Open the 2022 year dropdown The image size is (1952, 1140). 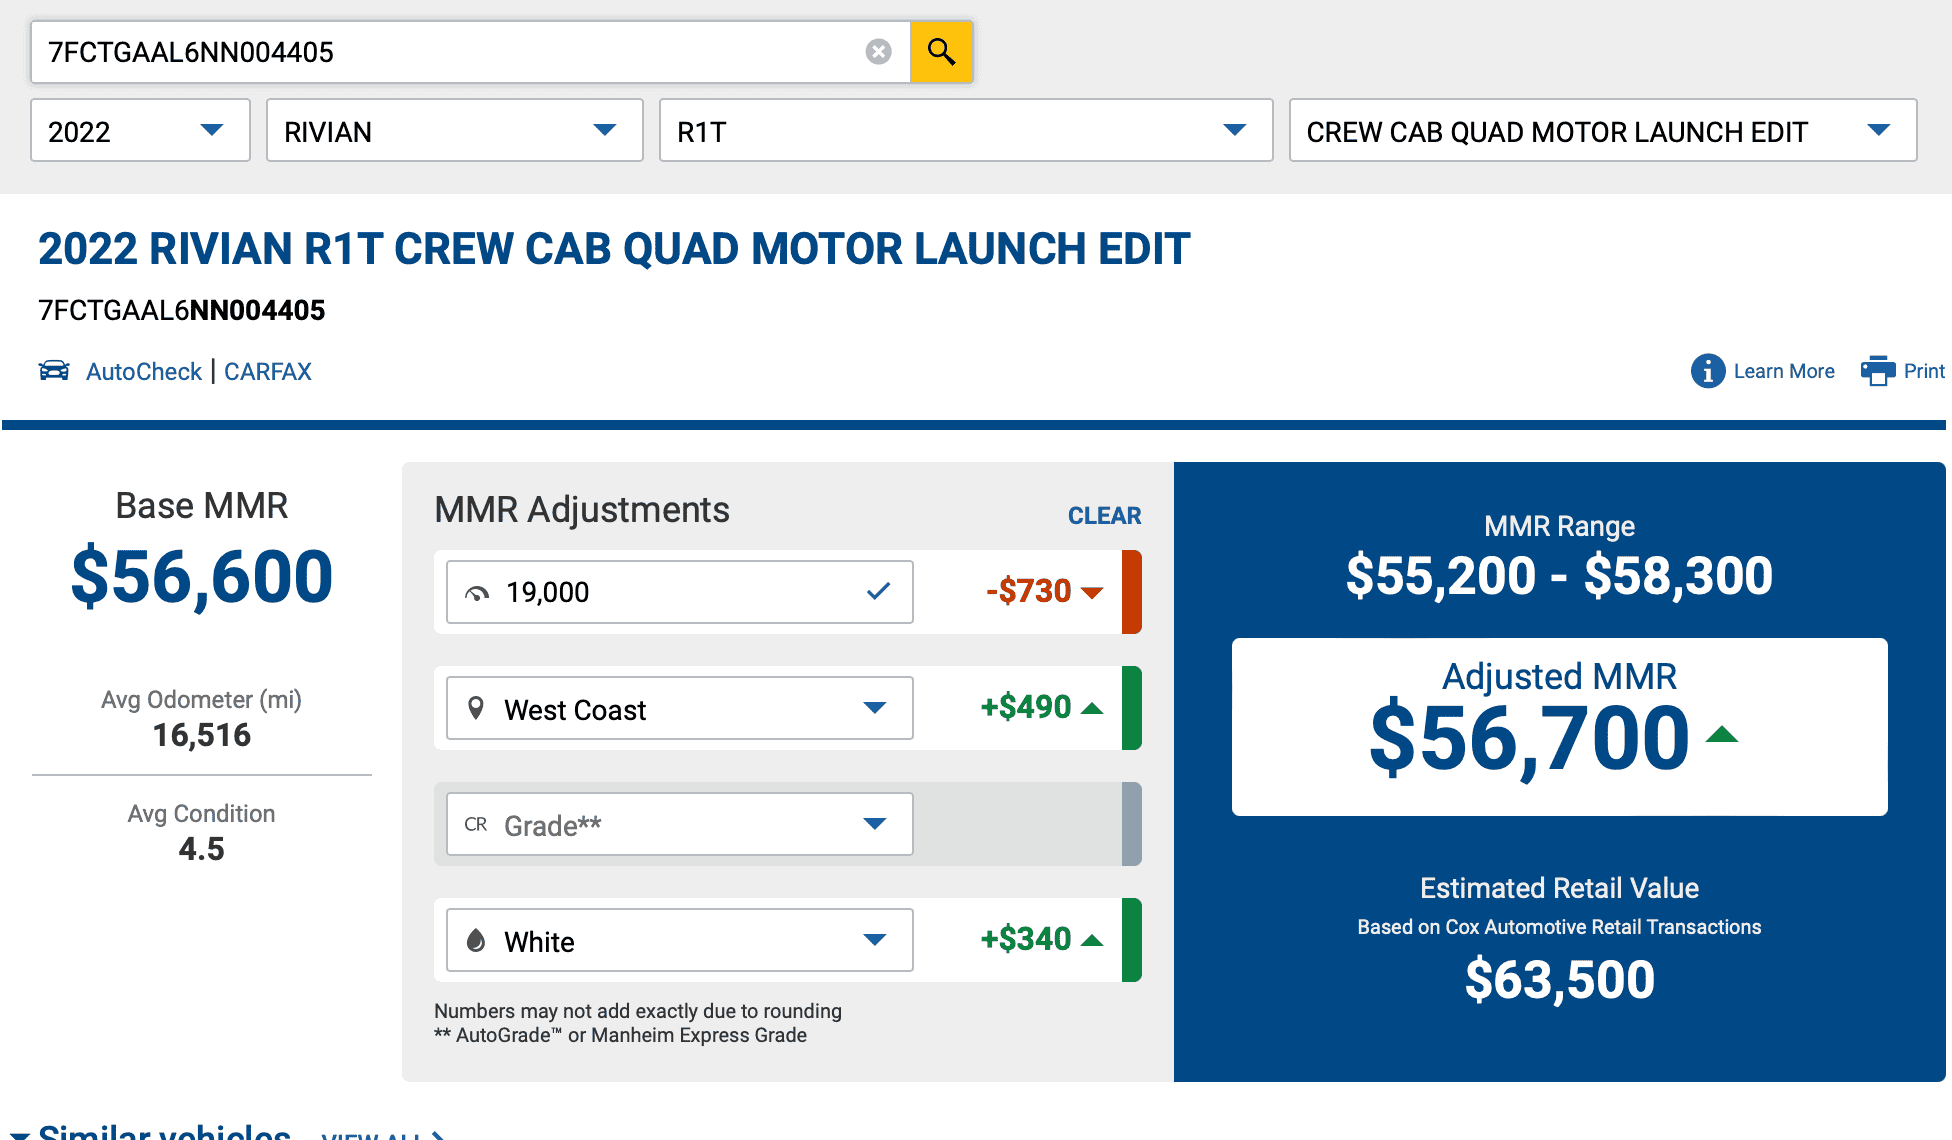[x=140, y=130]
